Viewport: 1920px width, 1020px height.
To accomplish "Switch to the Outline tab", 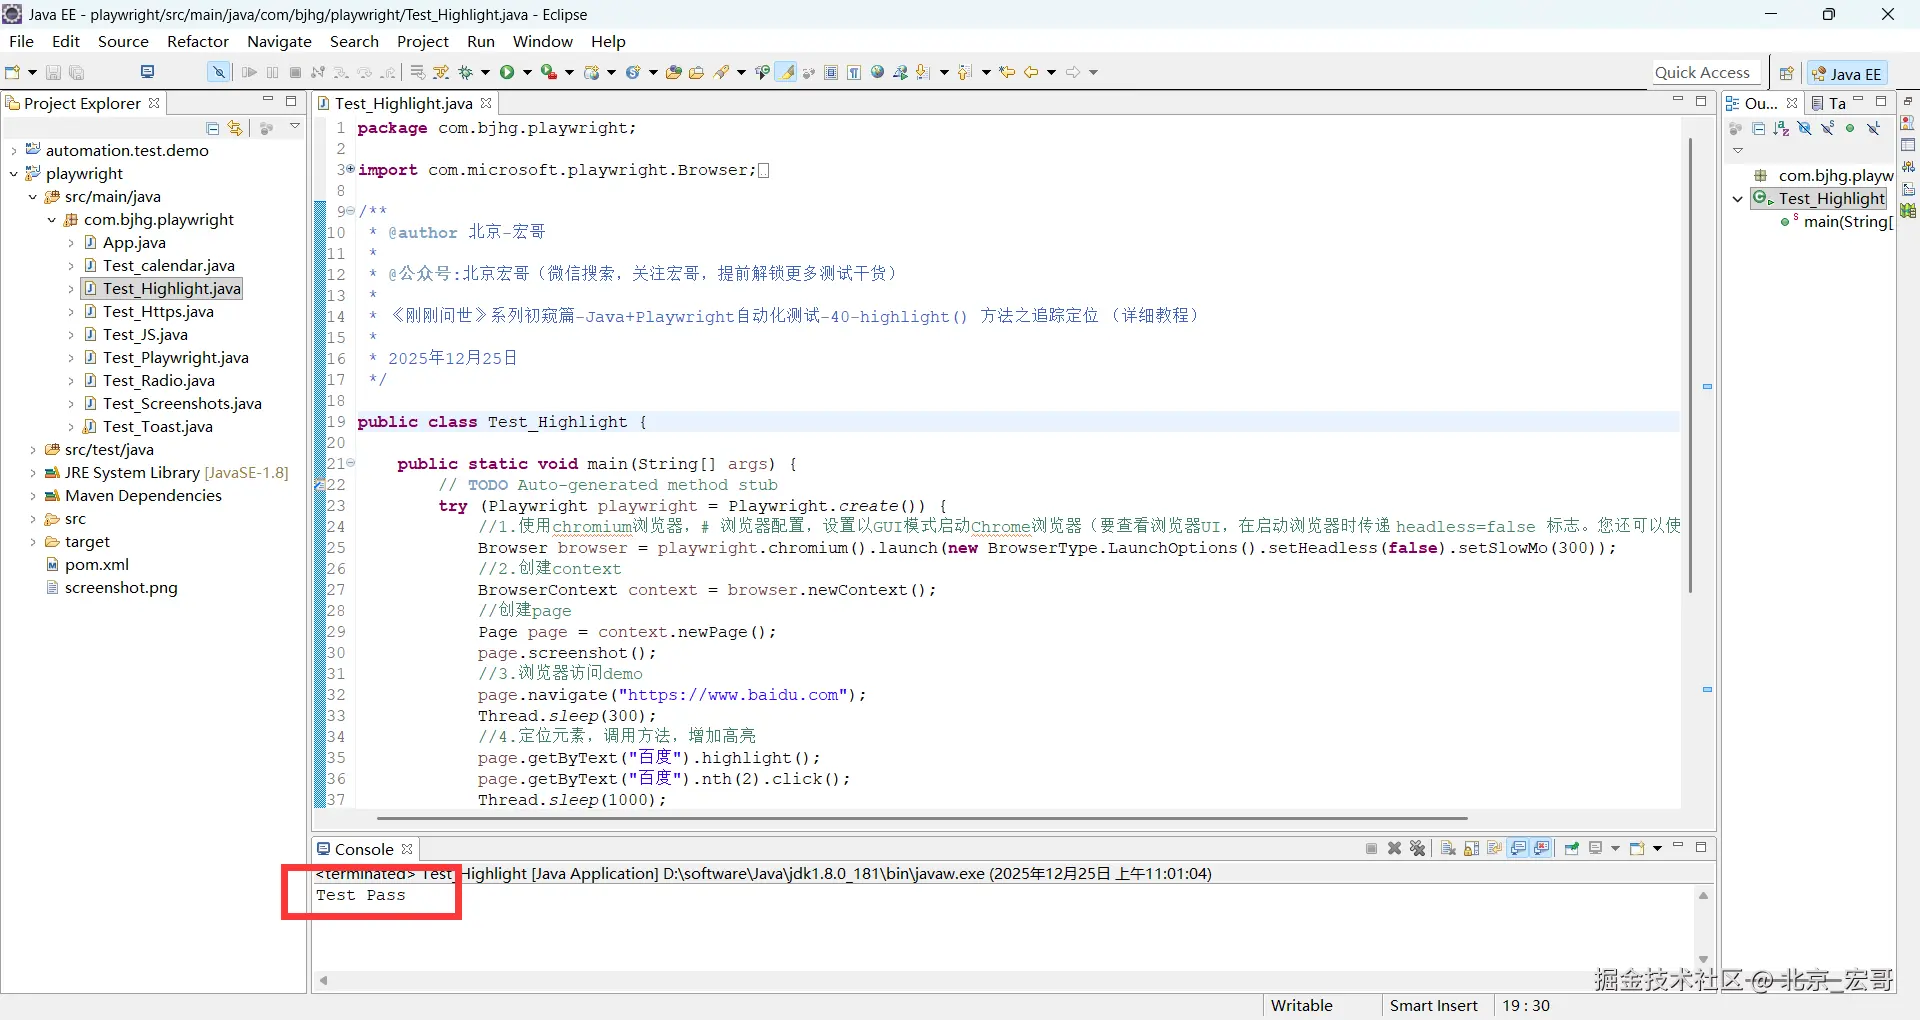I will pyautogui.click(x=1761, y=103).
